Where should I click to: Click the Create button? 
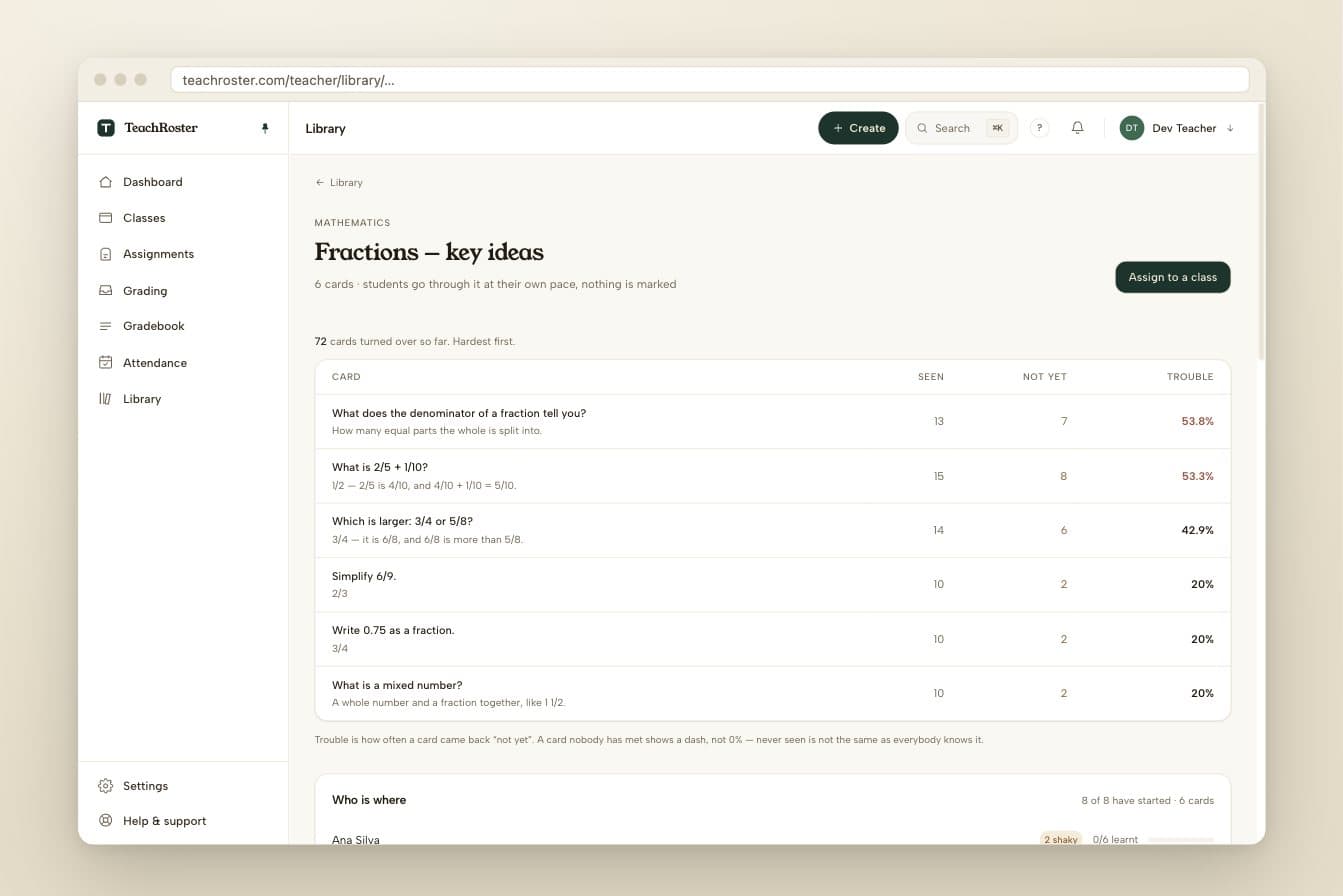(x=858, y=128)
